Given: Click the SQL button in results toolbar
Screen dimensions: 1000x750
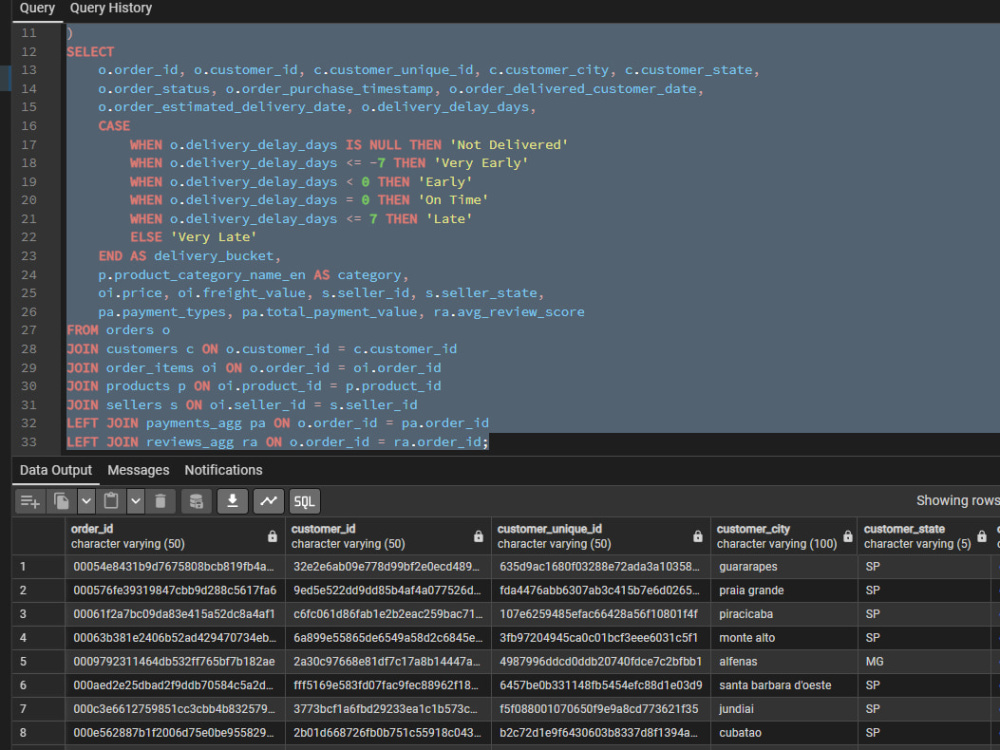Looking at the screenshot, I should (x=304, y=502).
